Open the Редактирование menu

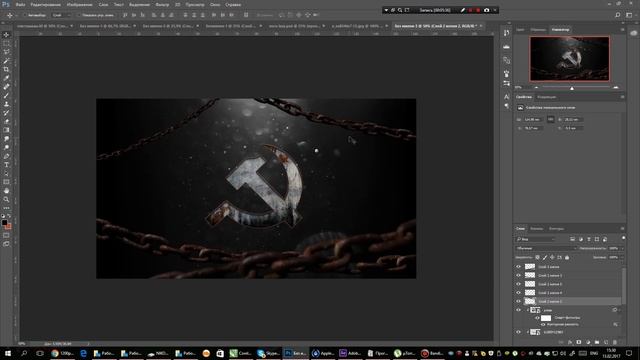coord(46,4)
